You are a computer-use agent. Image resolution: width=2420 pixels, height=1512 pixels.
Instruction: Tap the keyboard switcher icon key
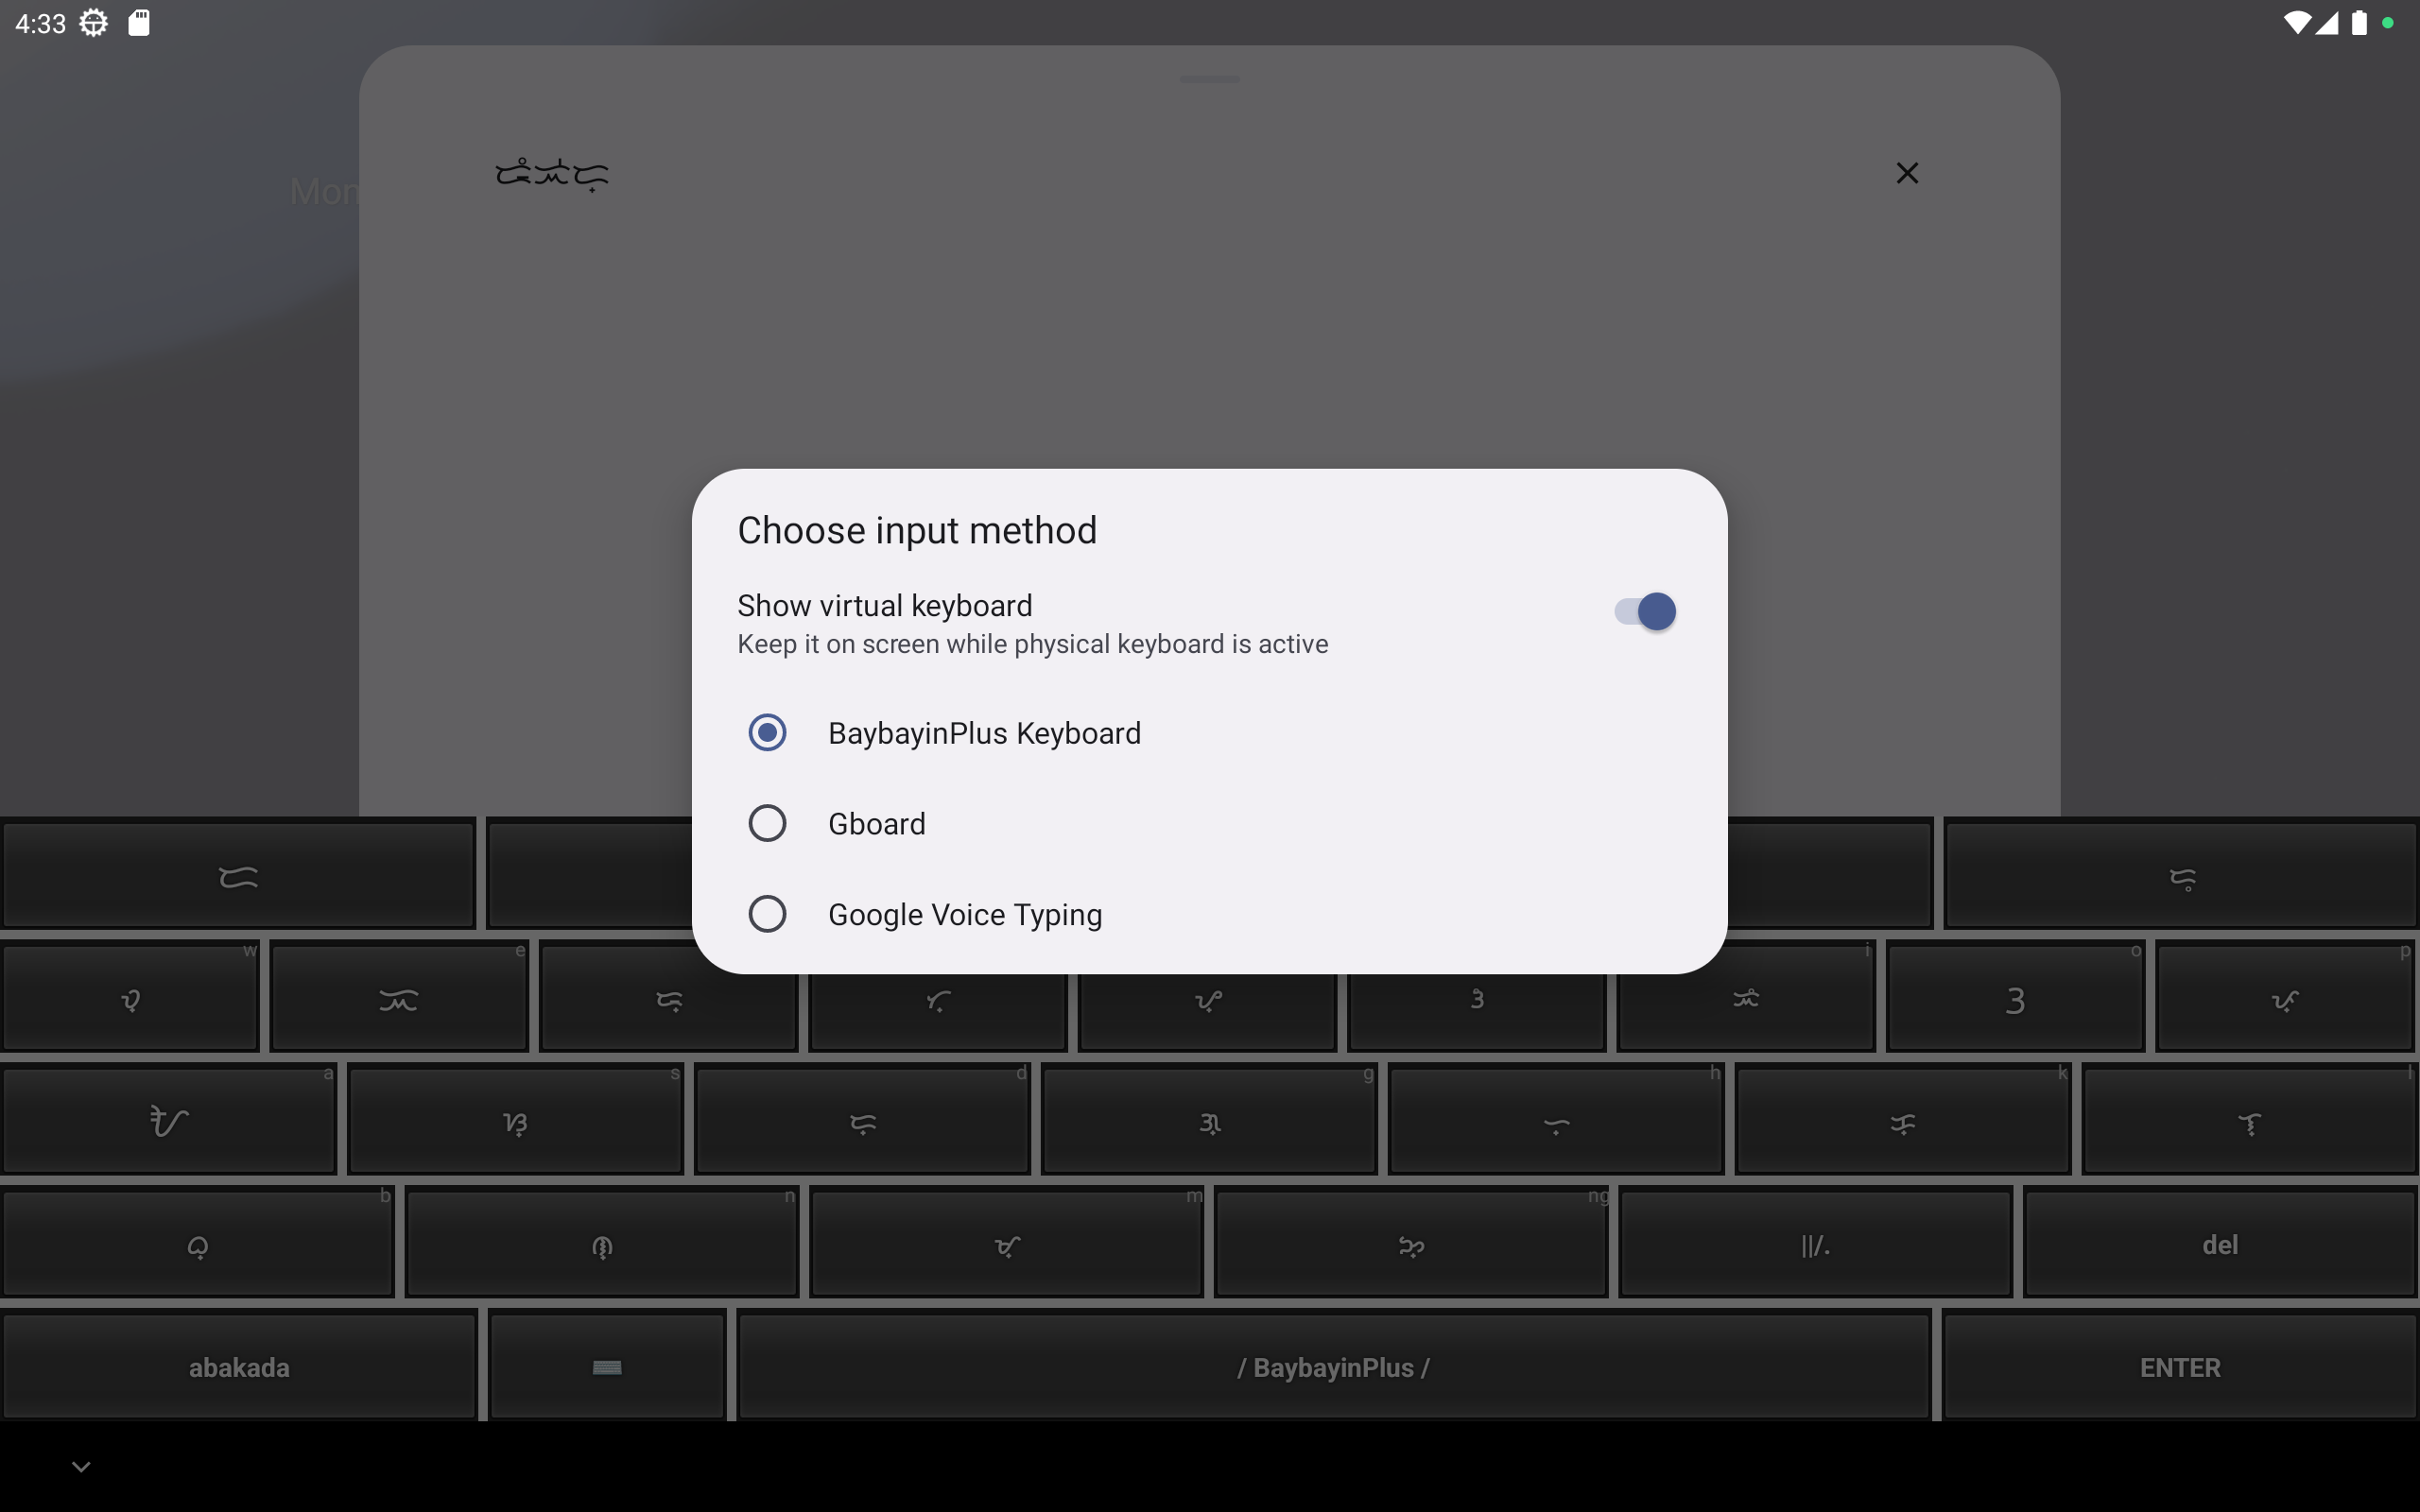[607, 1366]
